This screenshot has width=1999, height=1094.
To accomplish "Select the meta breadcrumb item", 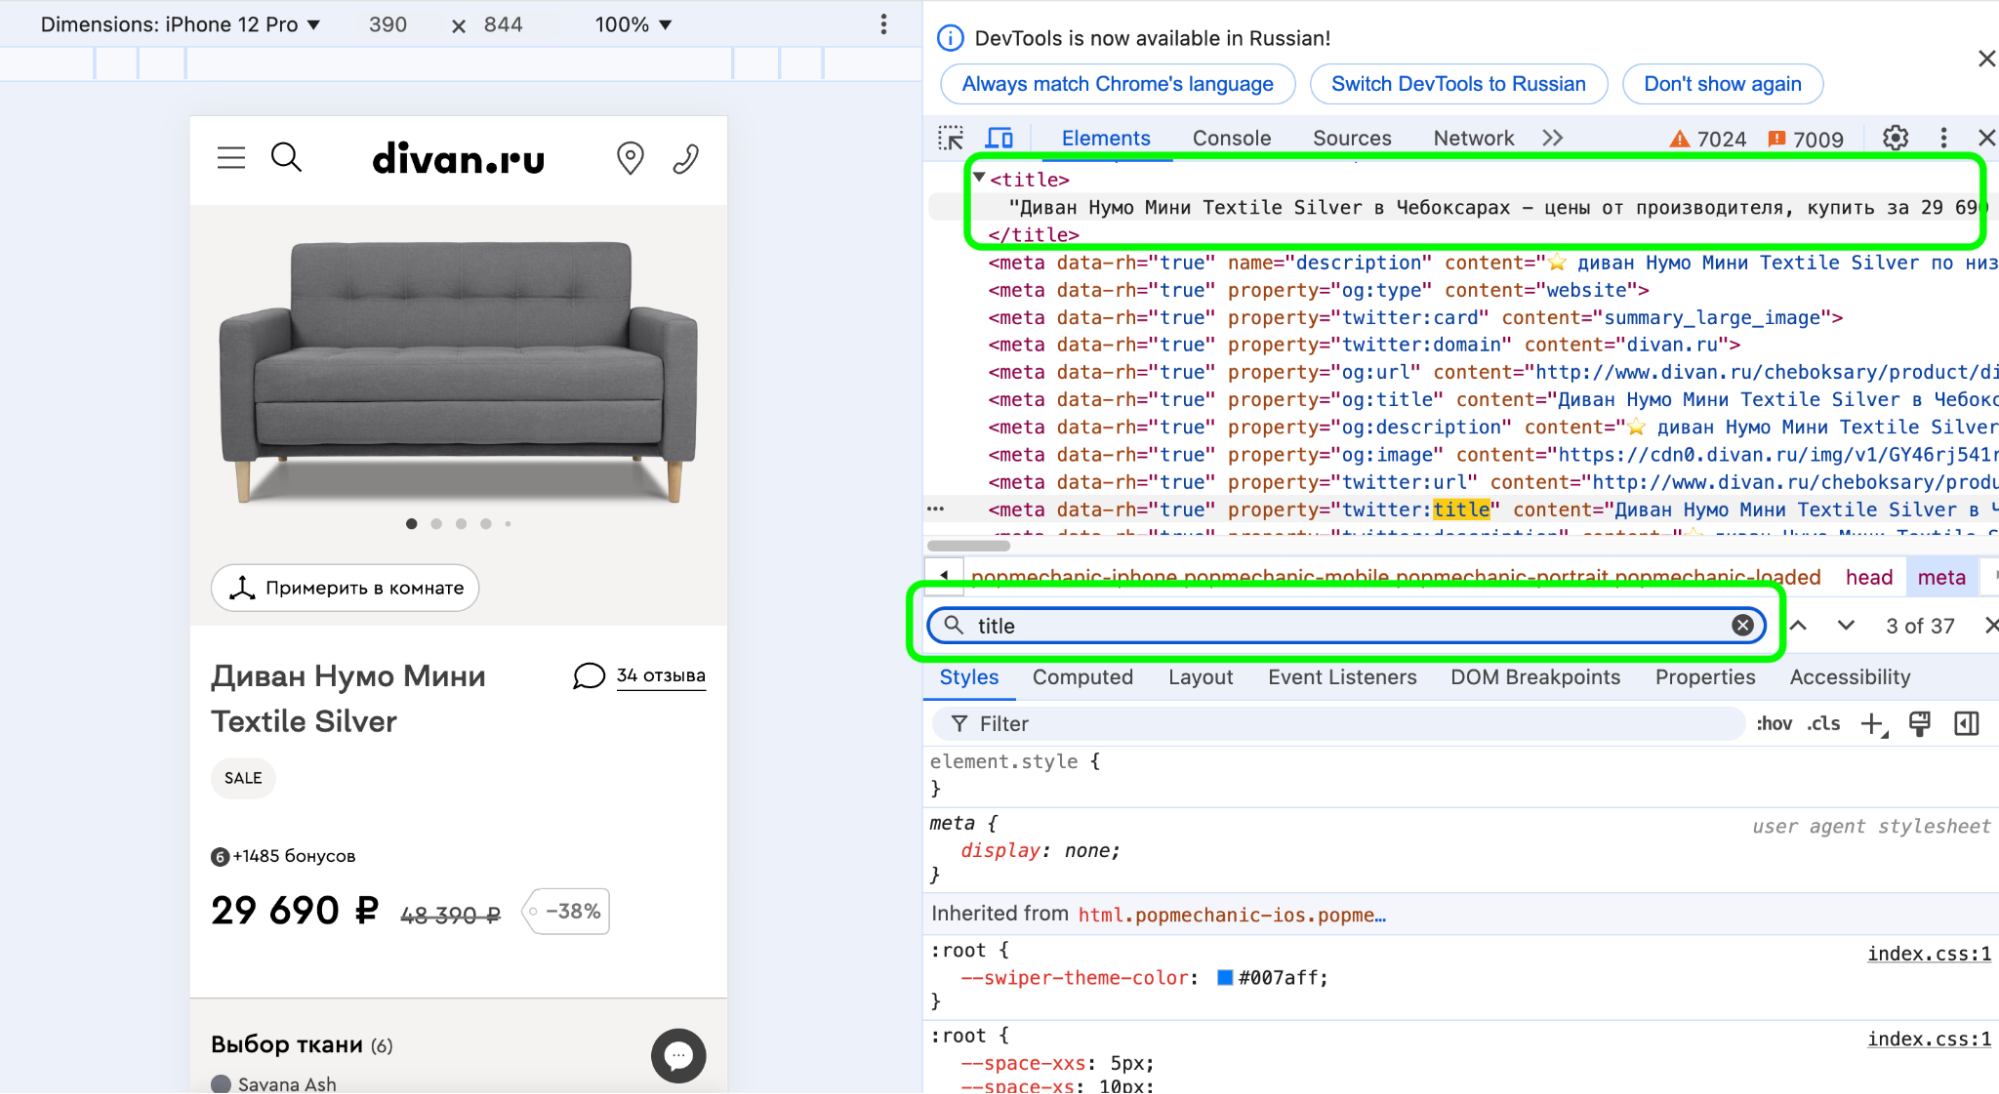I will point(1941,577).
